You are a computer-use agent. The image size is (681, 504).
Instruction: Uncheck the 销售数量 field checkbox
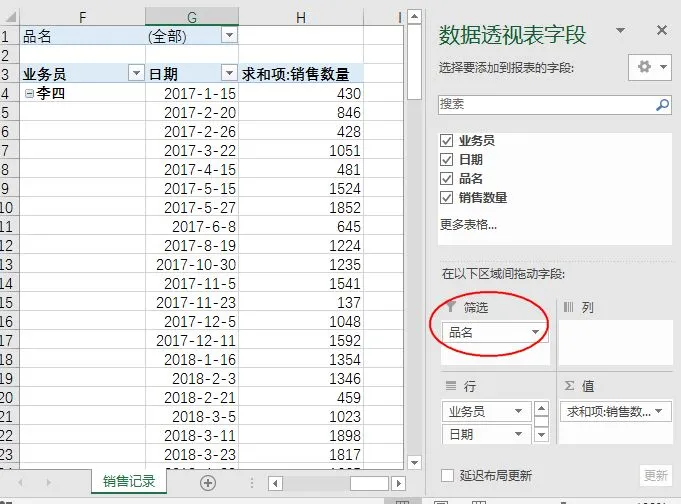446,198
